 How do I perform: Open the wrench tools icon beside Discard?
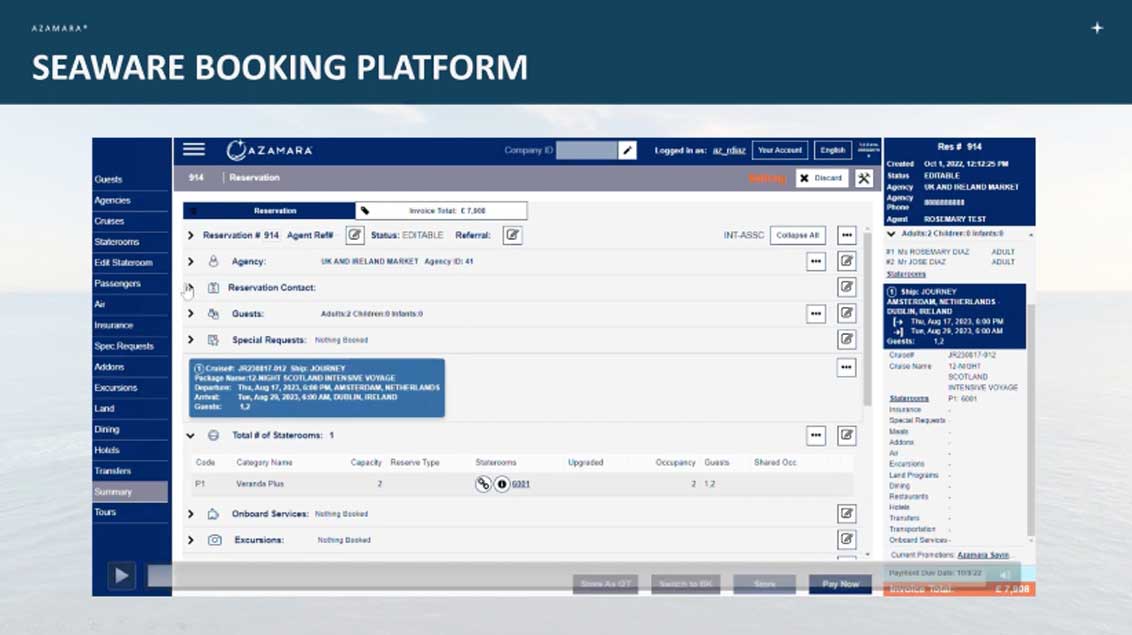coord(864,178)
